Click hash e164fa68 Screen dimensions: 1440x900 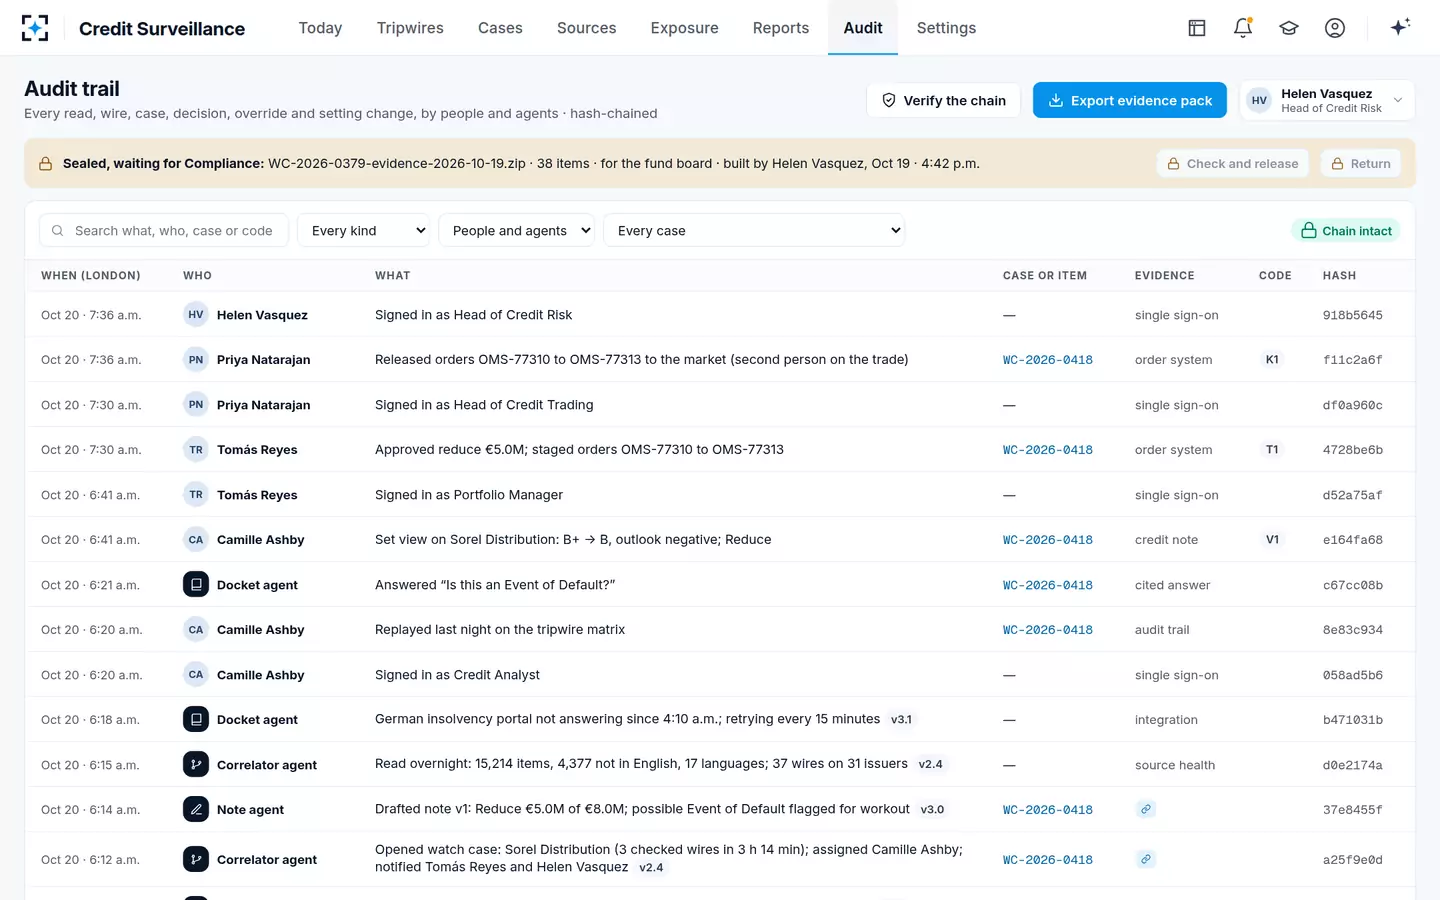click(x=1352, y=540)
